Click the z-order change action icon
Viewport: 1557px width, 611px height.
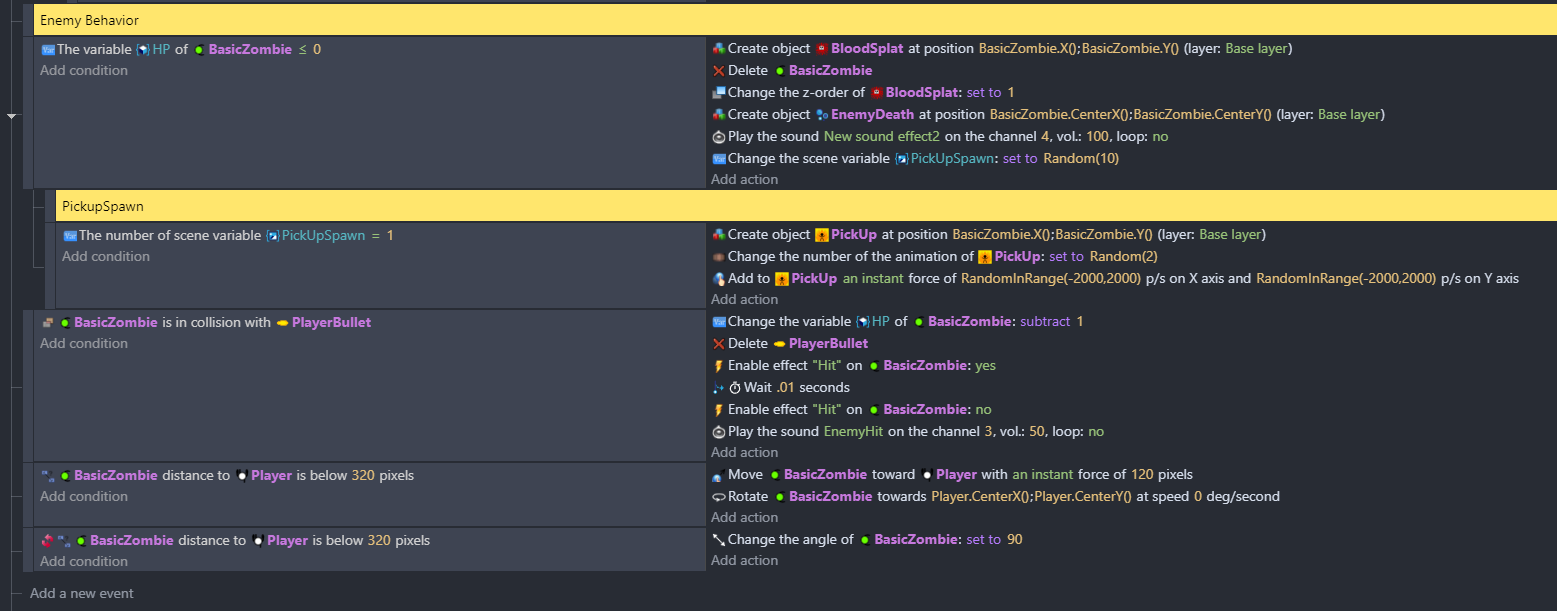click(718, 92)
